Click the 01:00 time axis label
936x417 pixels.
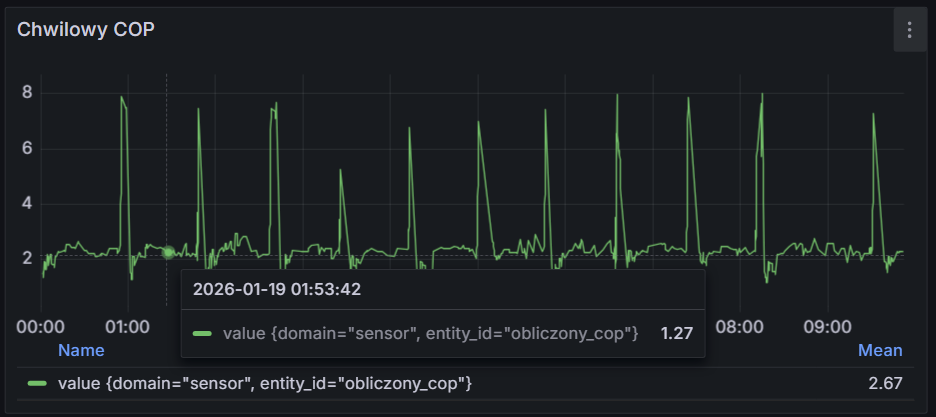point(127,327)
